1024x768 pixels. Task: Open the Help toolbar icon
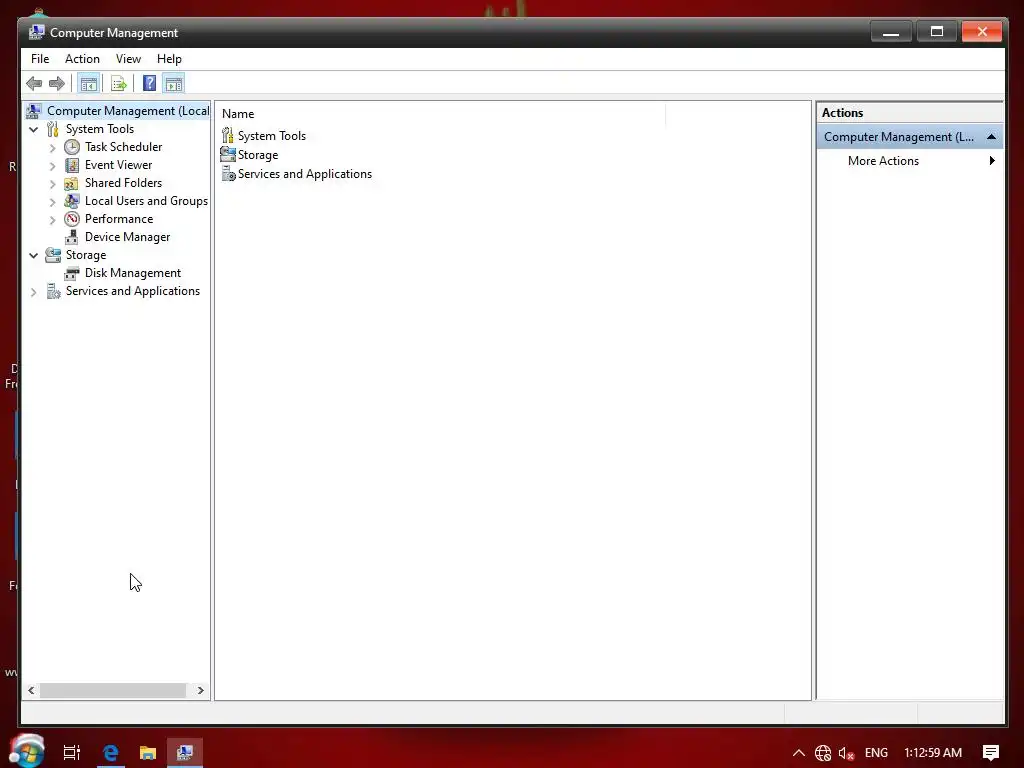click(x=150, y=84)
